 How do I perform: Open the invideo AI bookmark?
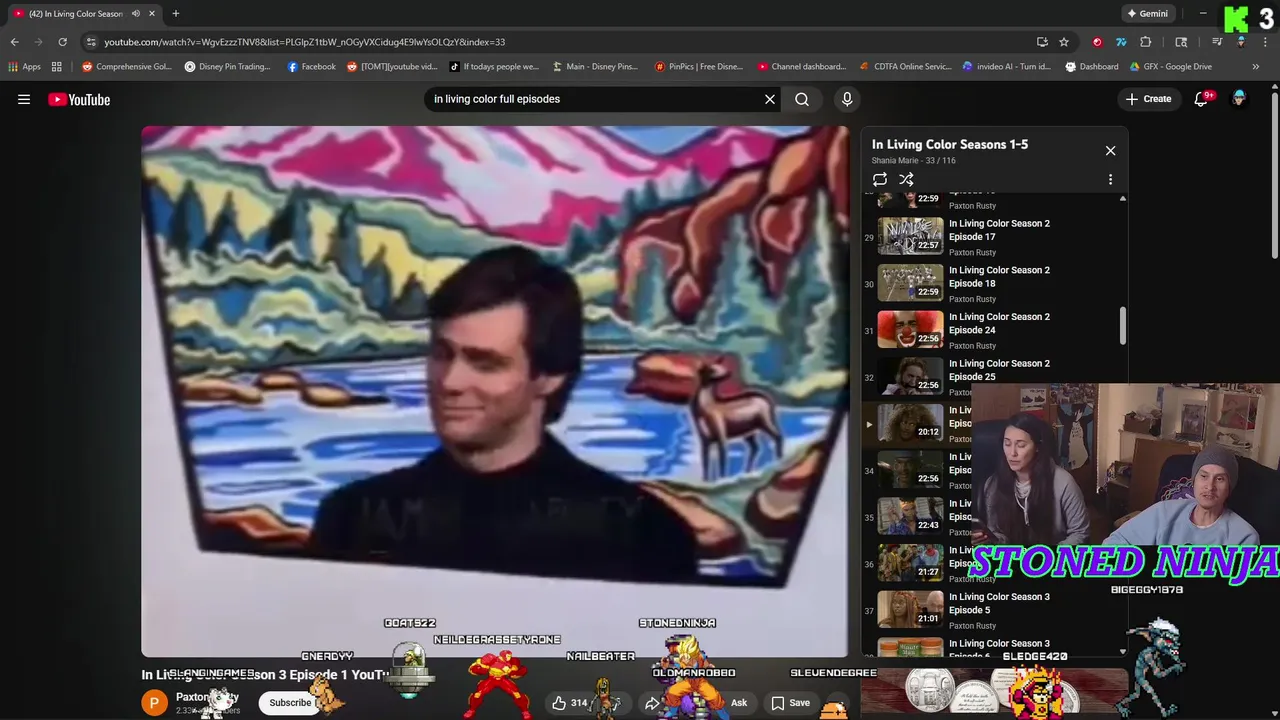tap(1007, 67)
